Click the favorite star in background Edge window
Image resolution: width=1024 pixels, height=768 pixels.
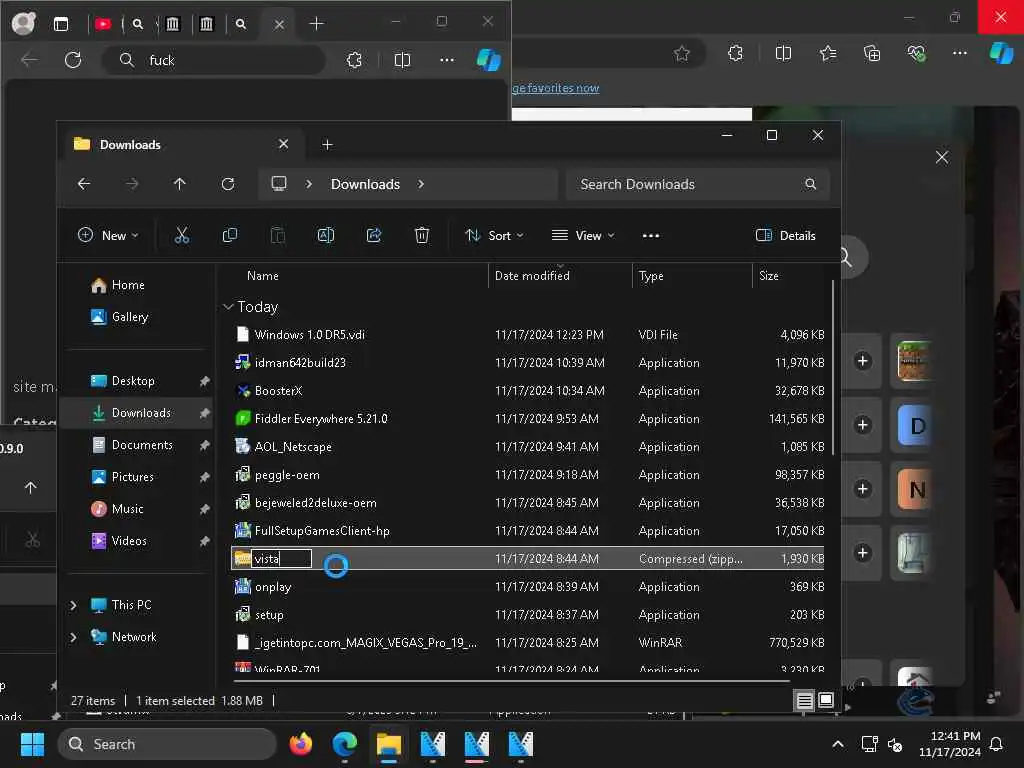pos(682,54)
